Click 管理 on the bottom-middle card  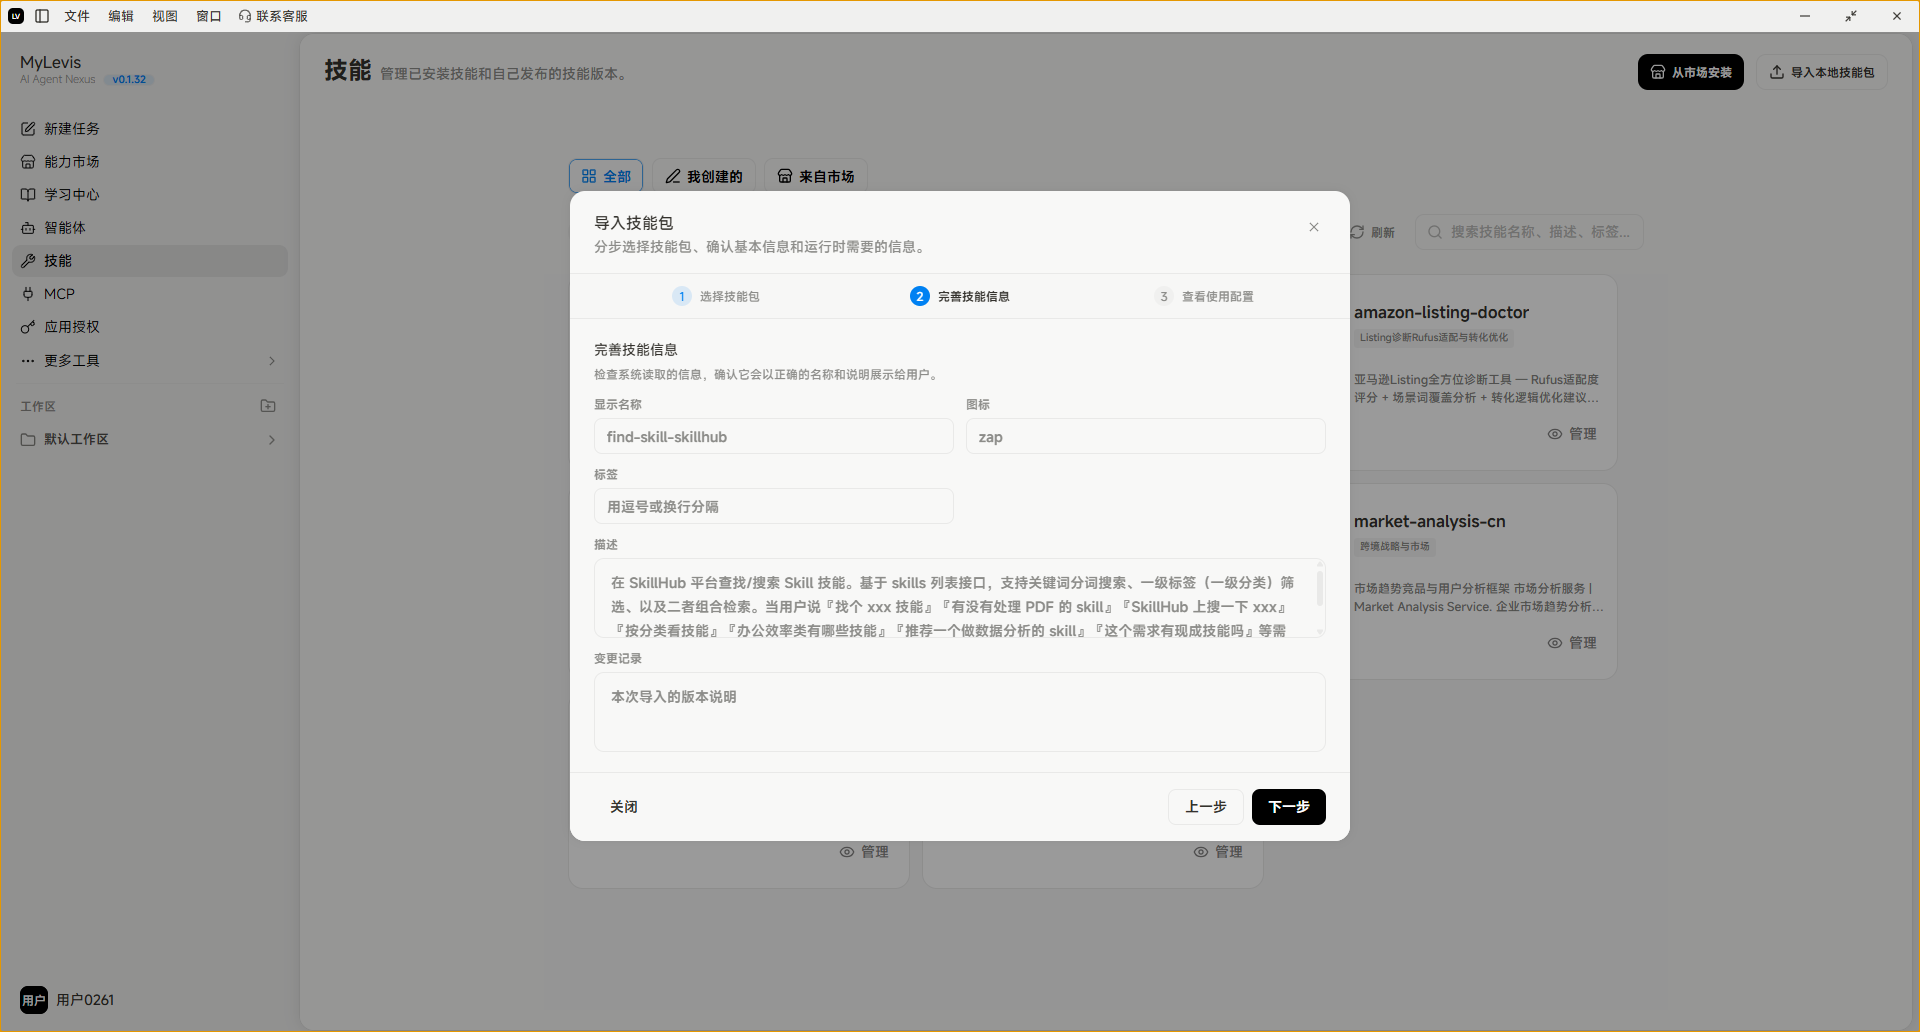pos(1218,852)
